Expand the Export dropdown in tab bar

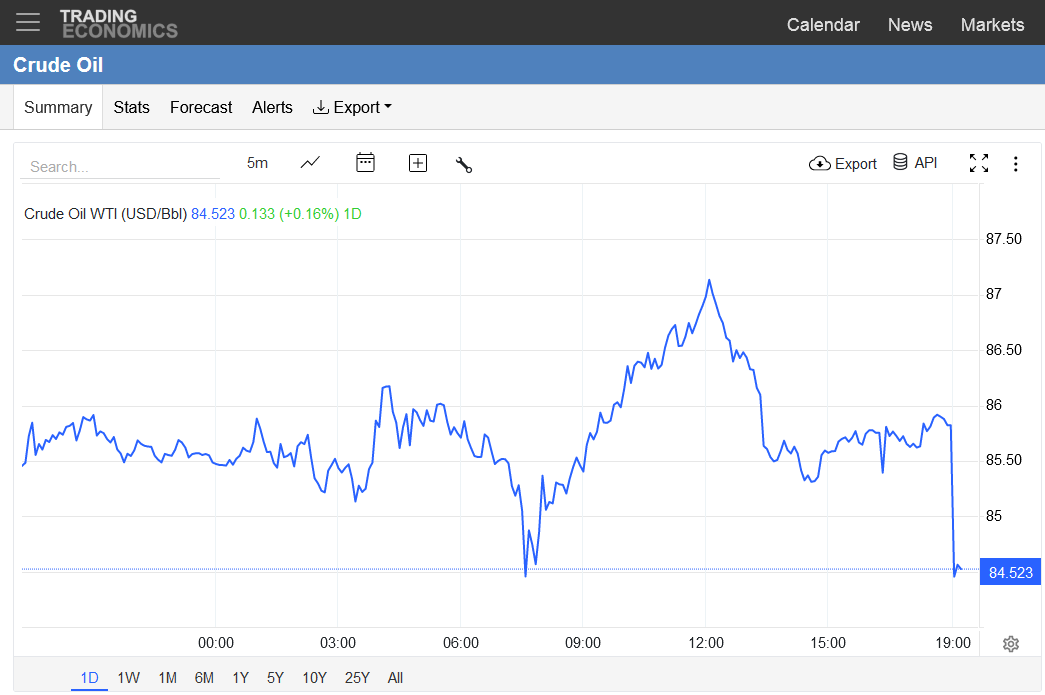tap(352, 107)
